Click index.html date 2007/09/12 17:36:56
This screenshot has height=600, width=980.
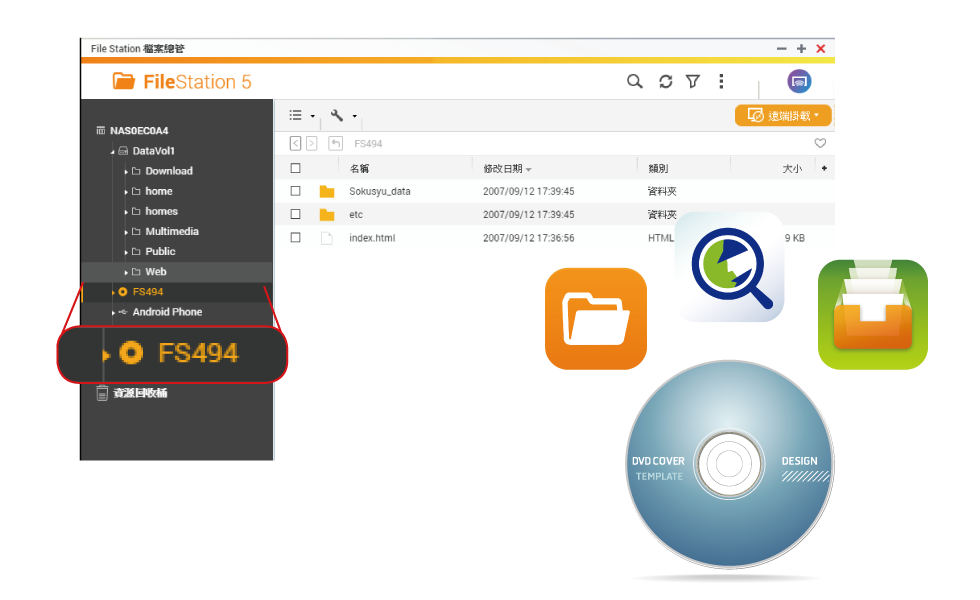(528, 238)
